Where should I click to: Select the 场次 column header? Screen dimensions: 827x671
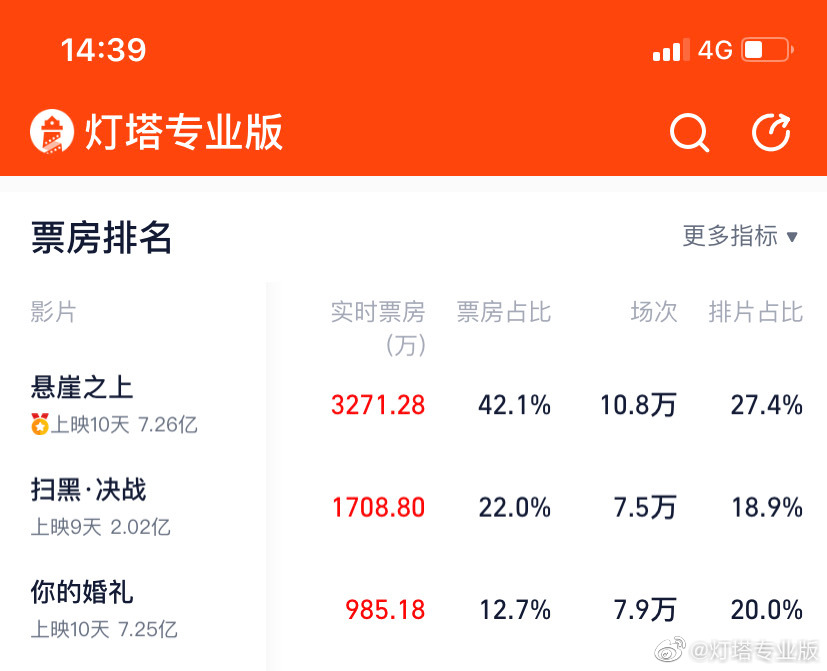point(654,312)
